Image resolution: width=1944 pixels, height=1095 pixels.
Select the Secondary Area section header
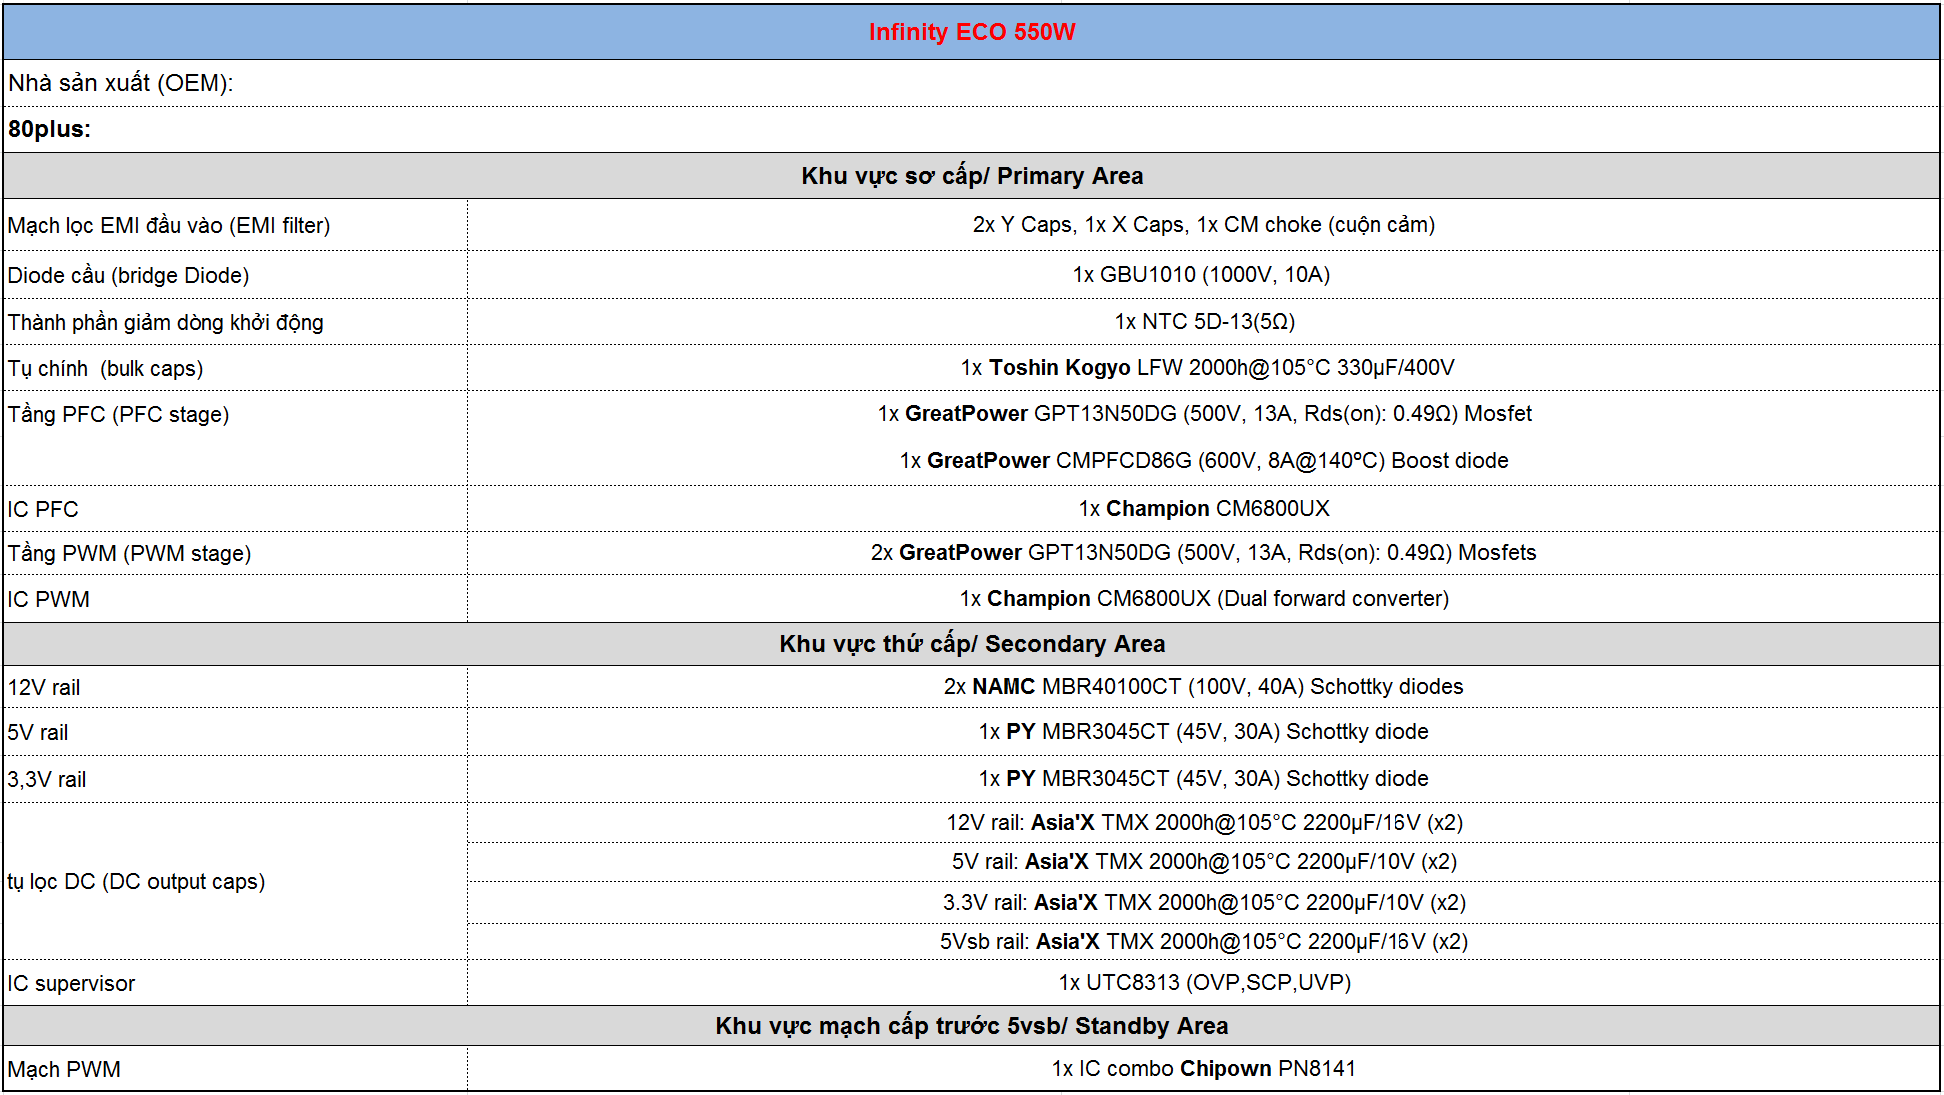(971, 643)
